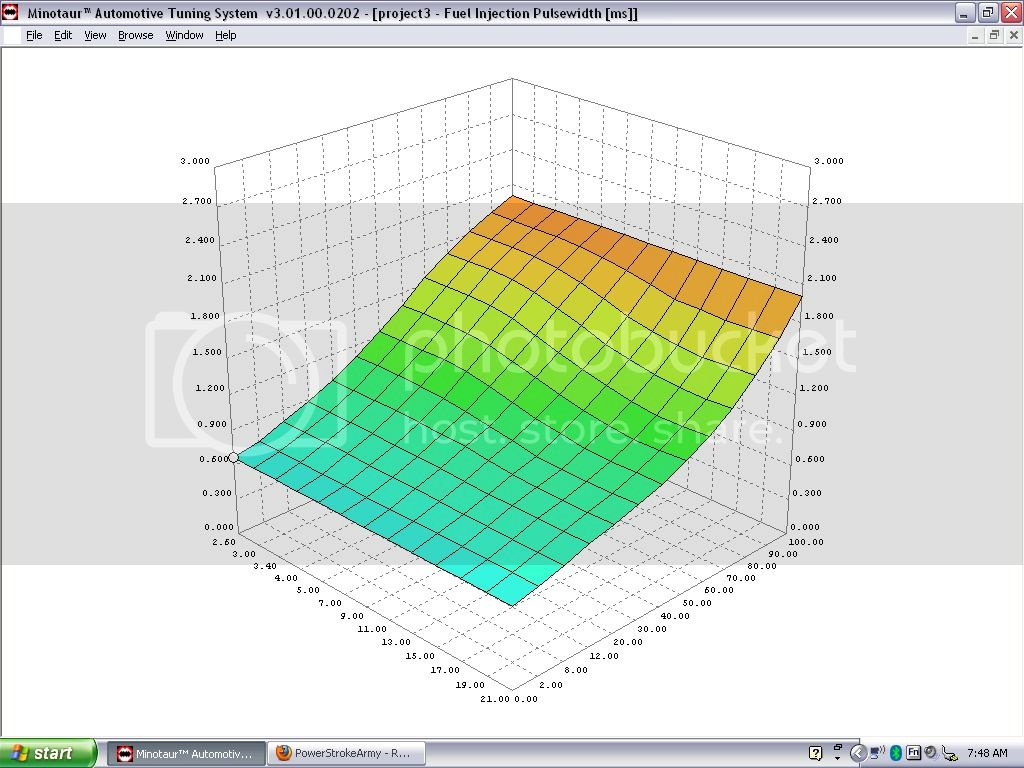Click the 3.000 label on left vertical axis
This screenshot has width=1024, height=768.
(x=195, y=161)
